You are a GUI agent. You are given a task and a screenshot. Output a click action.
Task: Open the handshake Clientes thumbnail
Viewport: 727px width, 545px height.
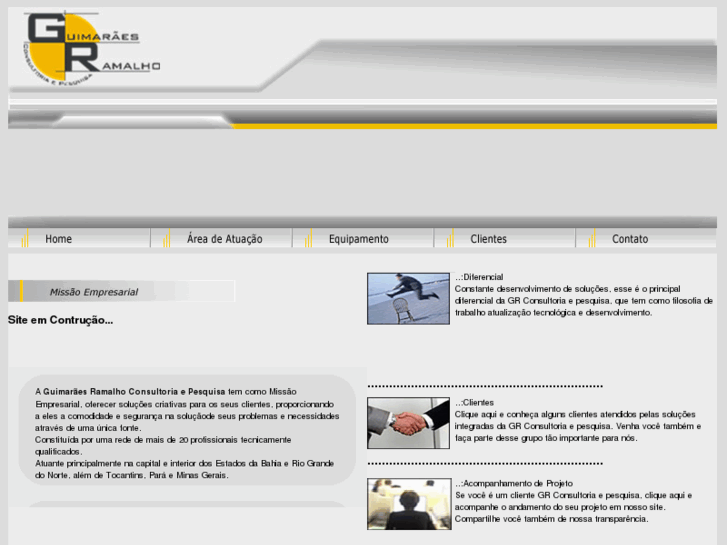click(408, 423)
